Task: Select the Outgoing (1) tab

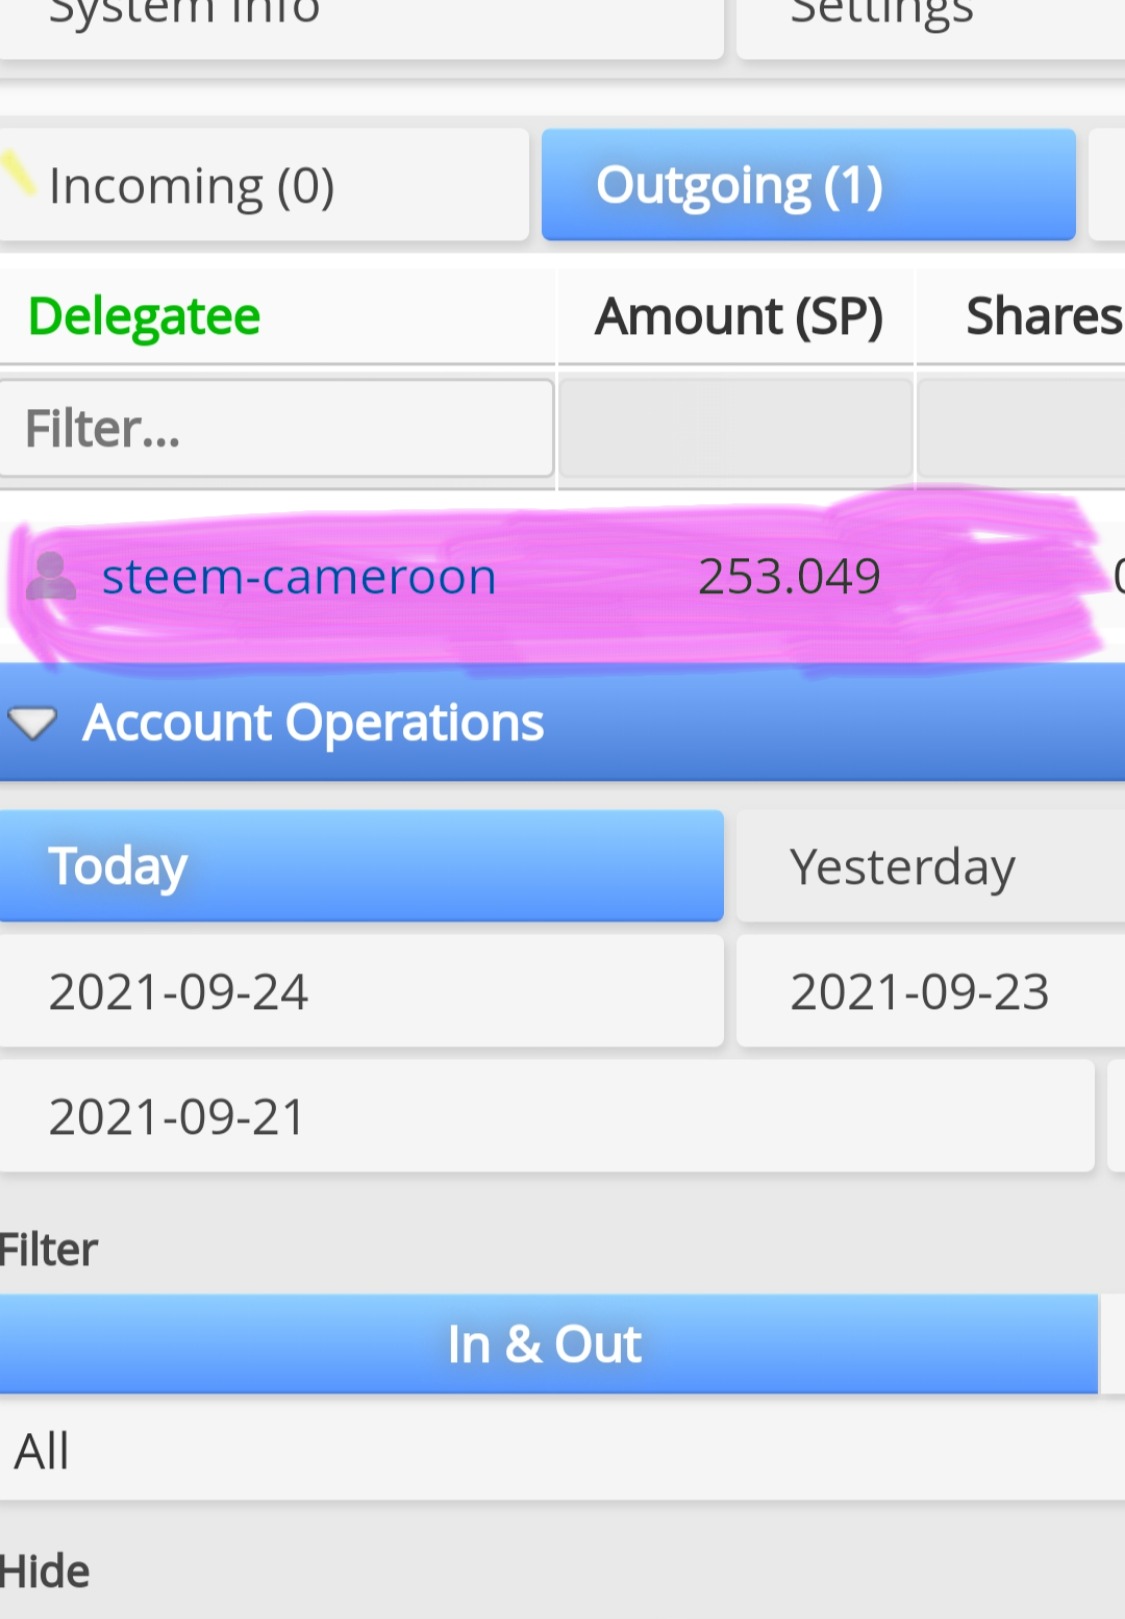Action: click(x=808, y=186)
